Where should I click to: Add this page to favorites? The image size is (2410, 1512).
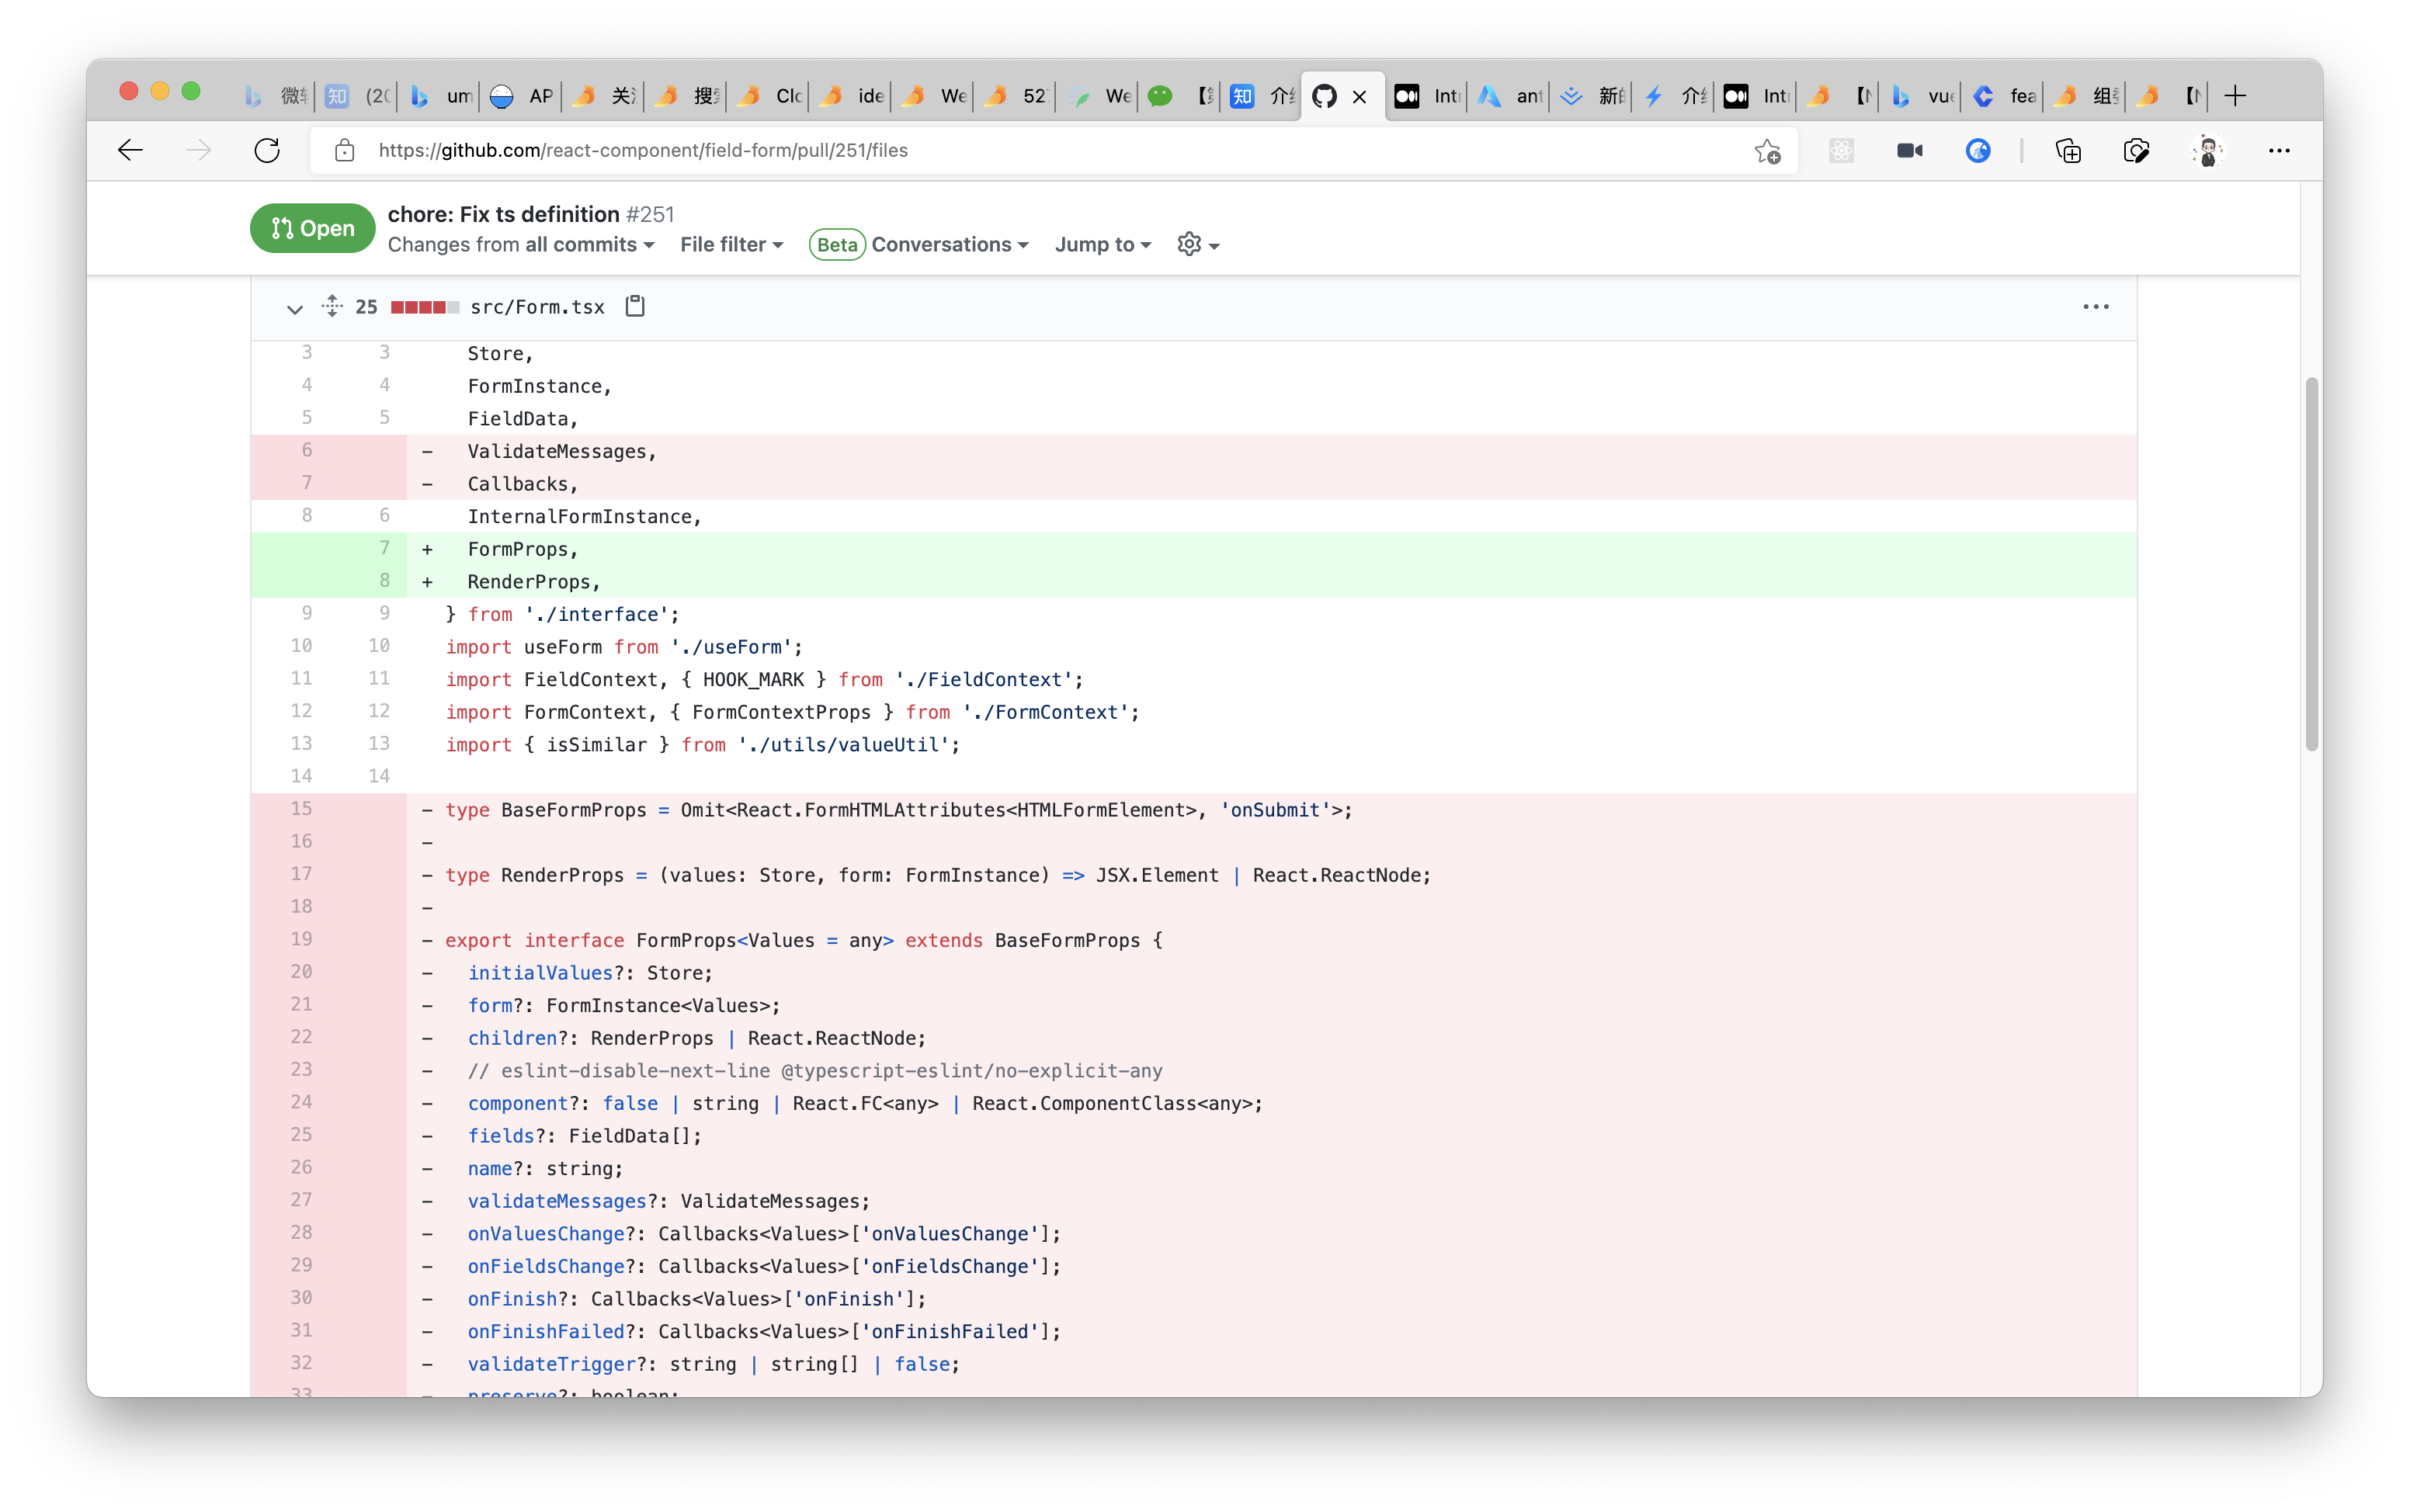pyautogui.click(x=1767, y=151)
